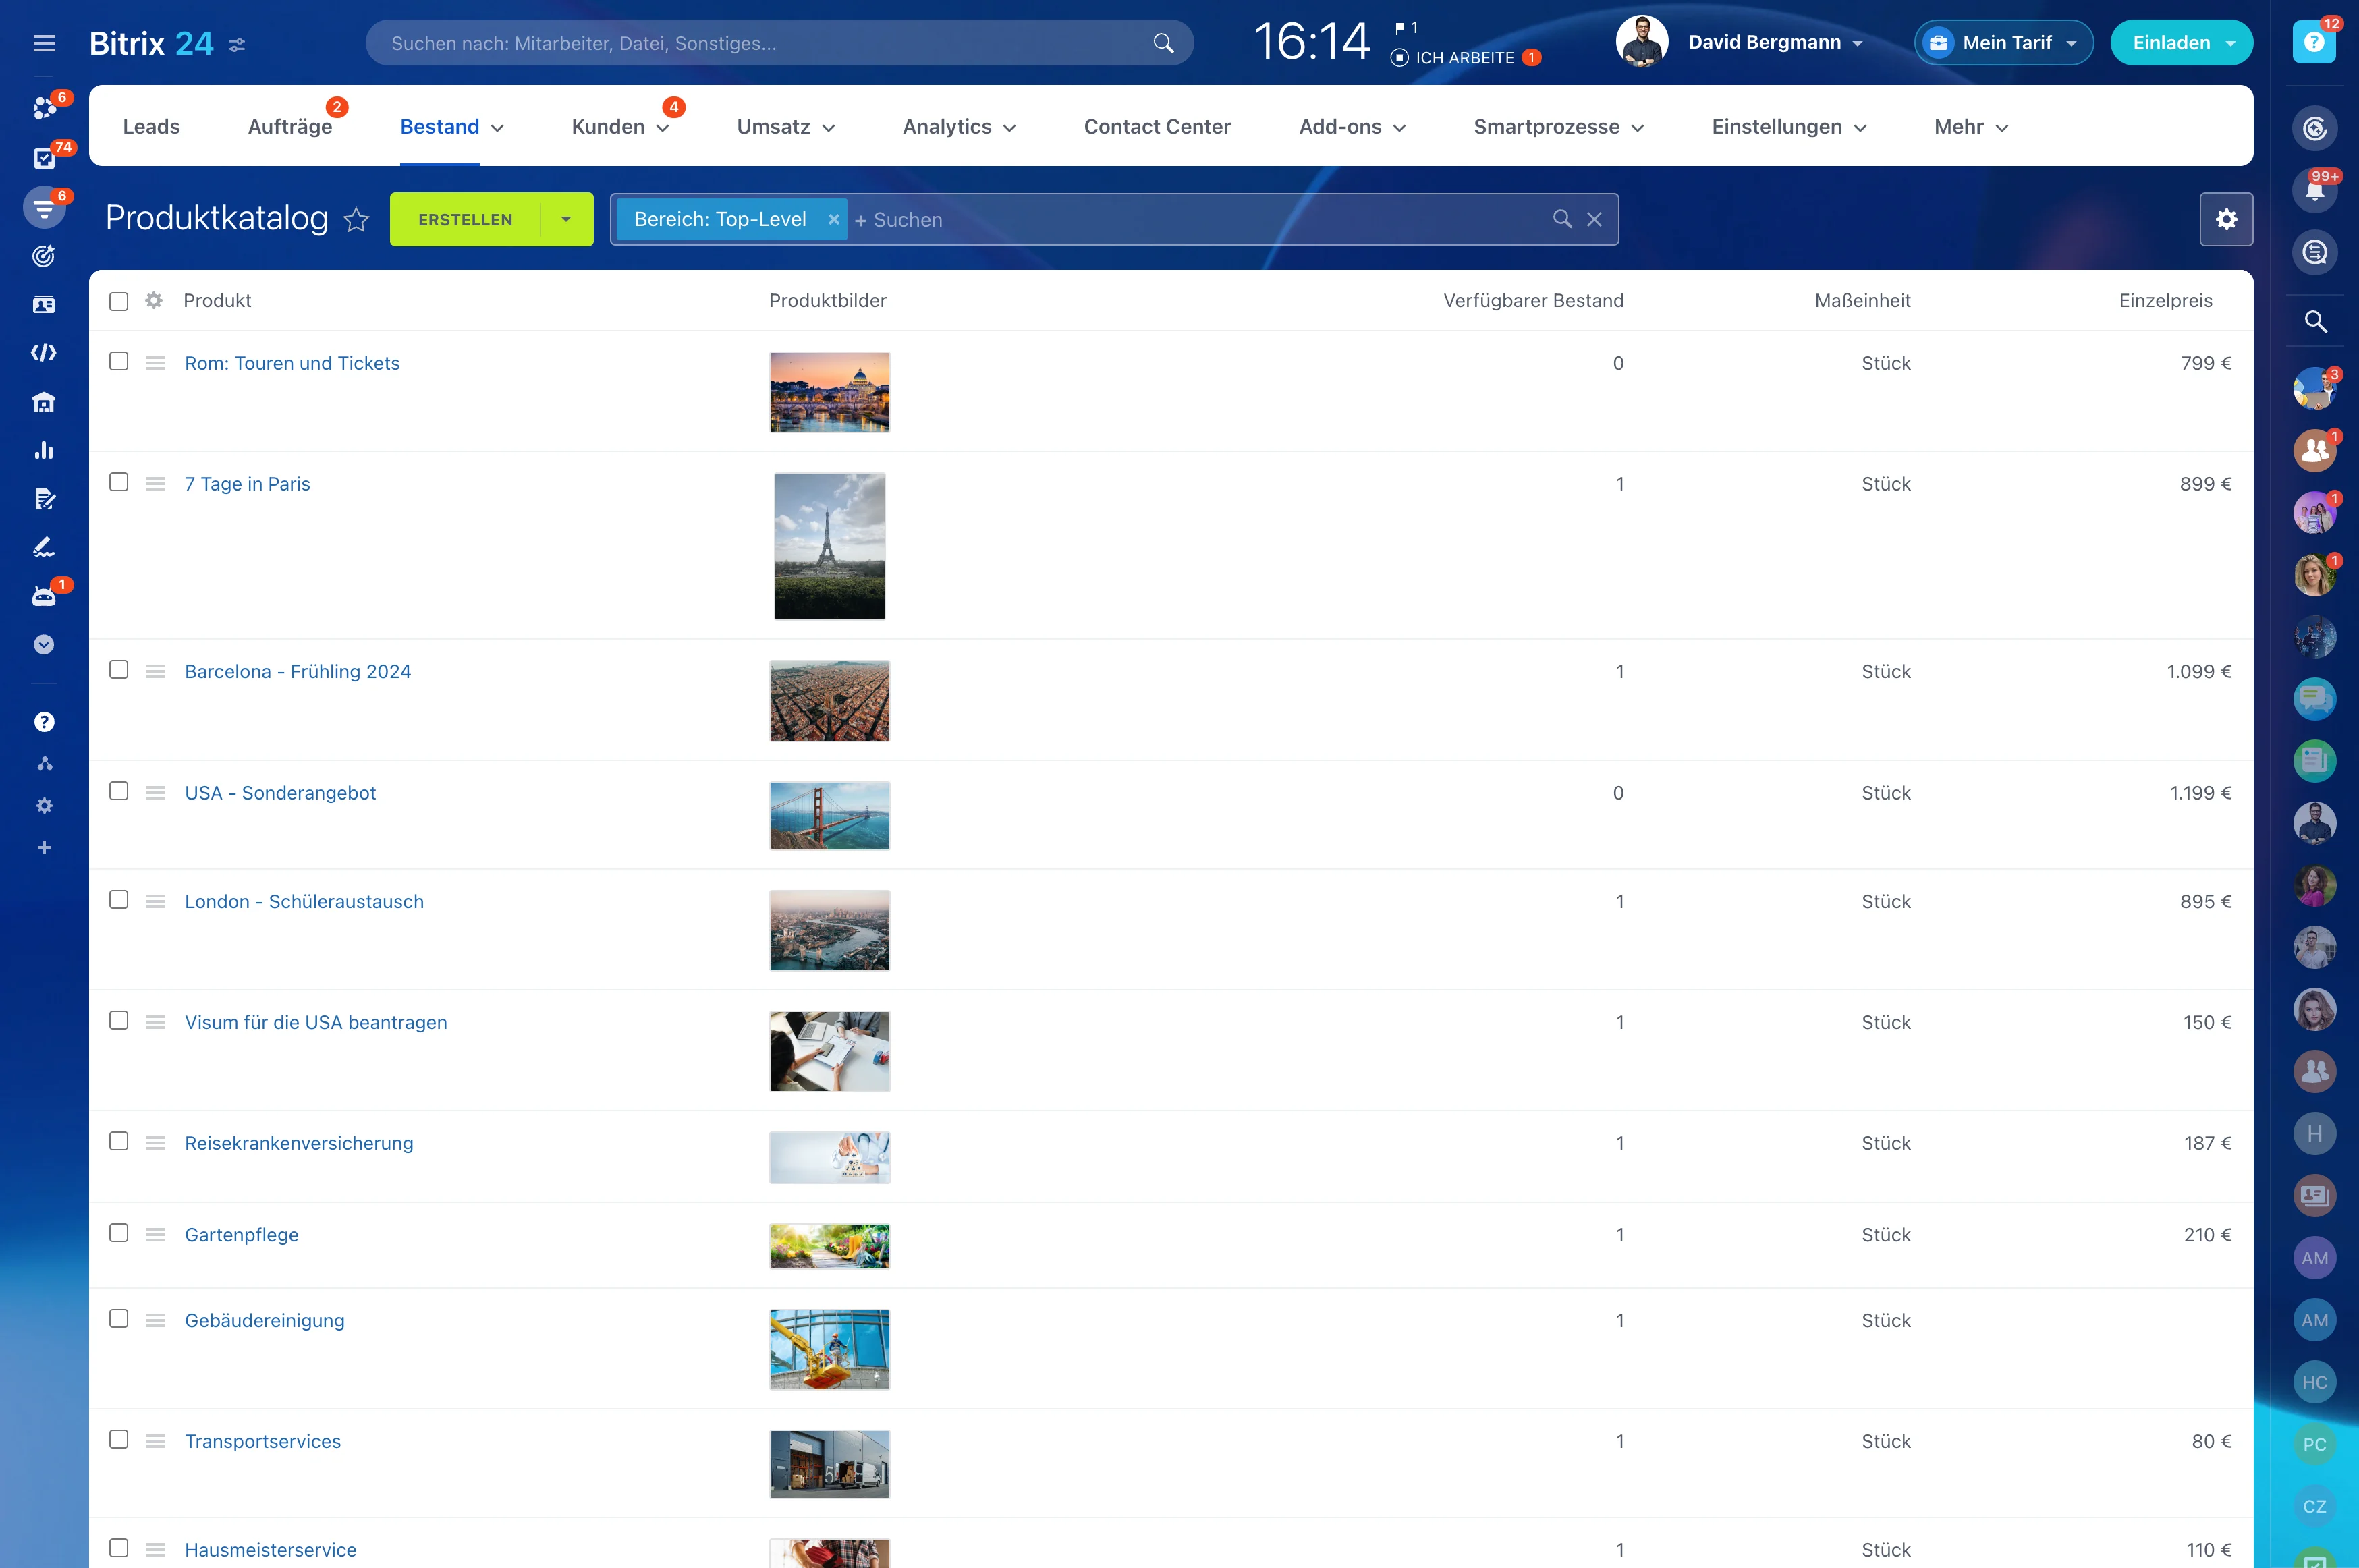Open the Inventory warehouse icon in sidebar

[44, 402]
